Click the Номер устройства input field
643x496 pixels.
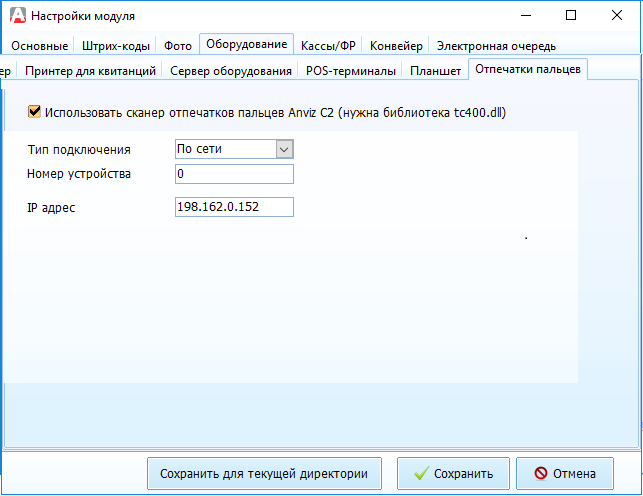tap(234, 174)
